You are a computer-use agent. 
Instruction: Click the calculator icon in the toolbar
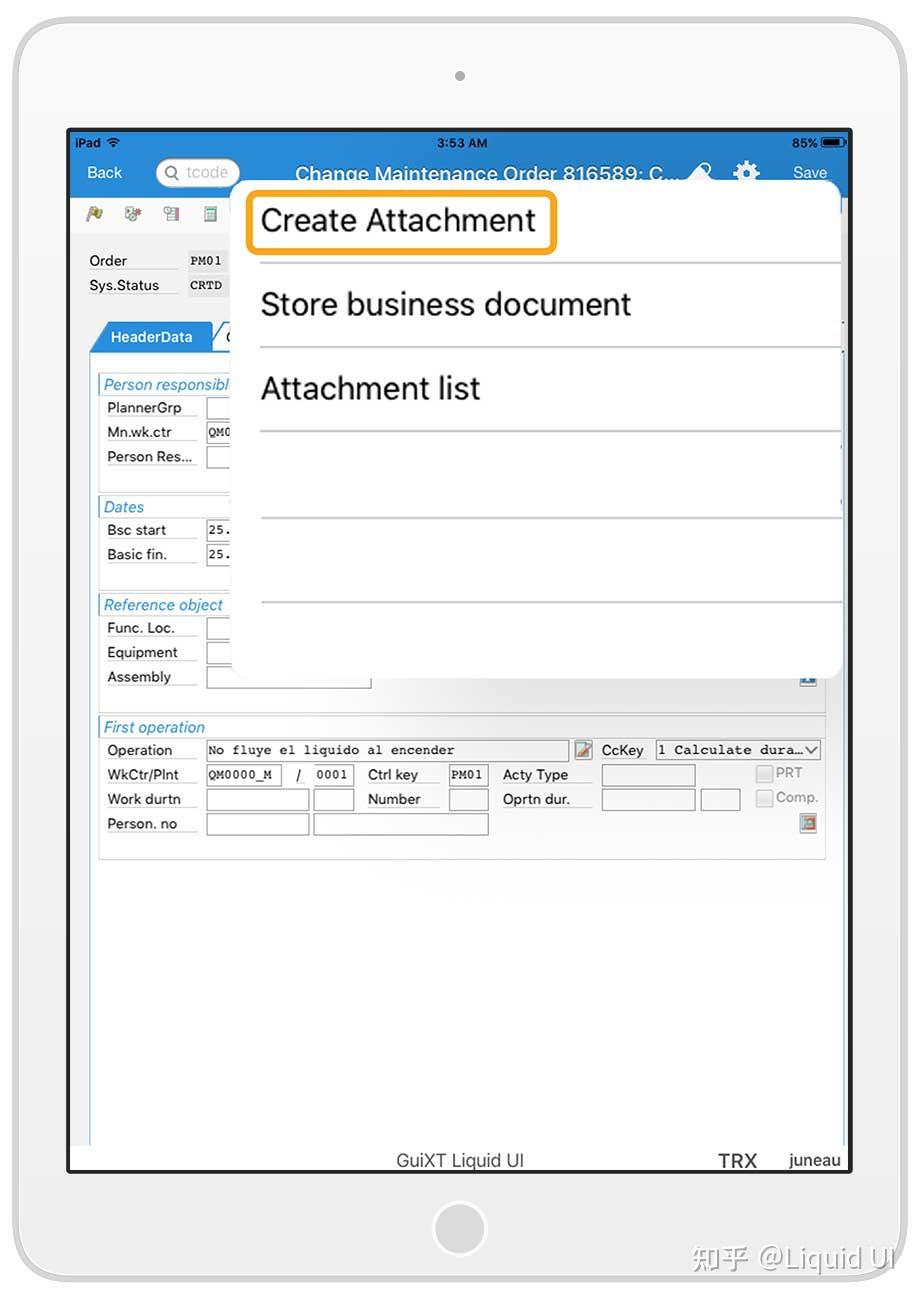pos(210,214)
